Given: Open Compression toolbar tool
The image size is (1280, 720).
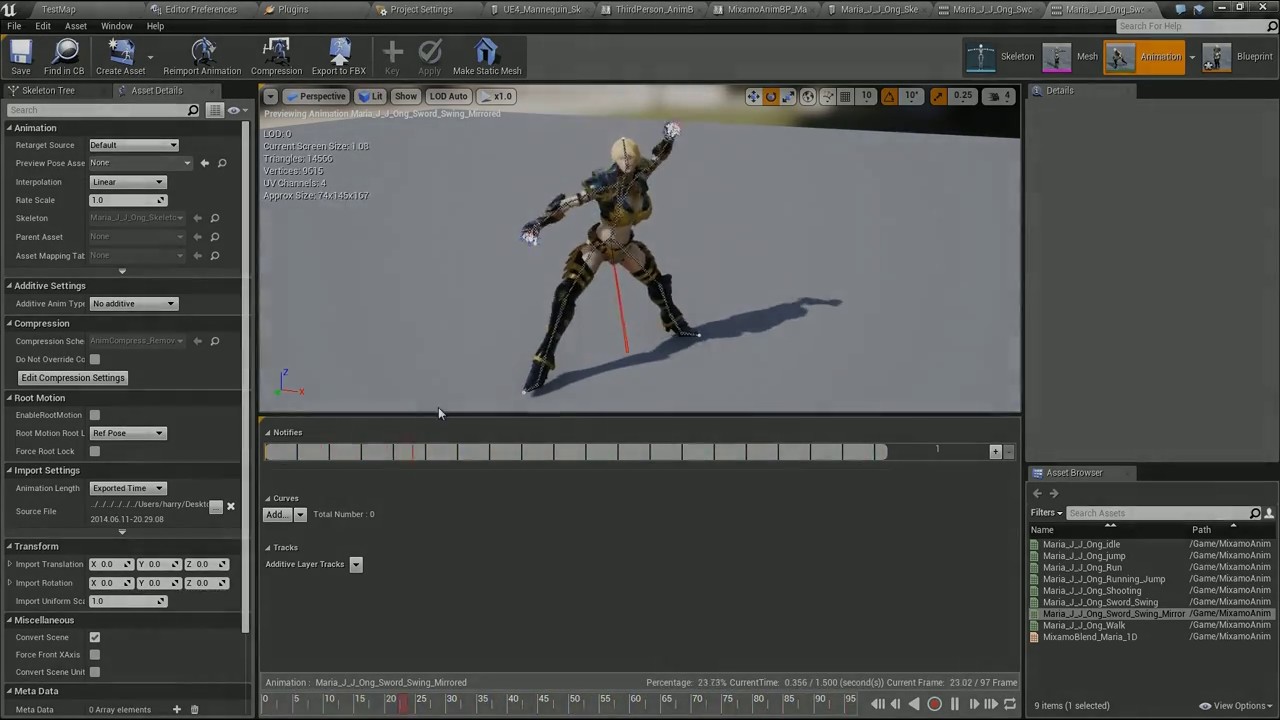Looking at the screenshot, I should tap(276, 57).
